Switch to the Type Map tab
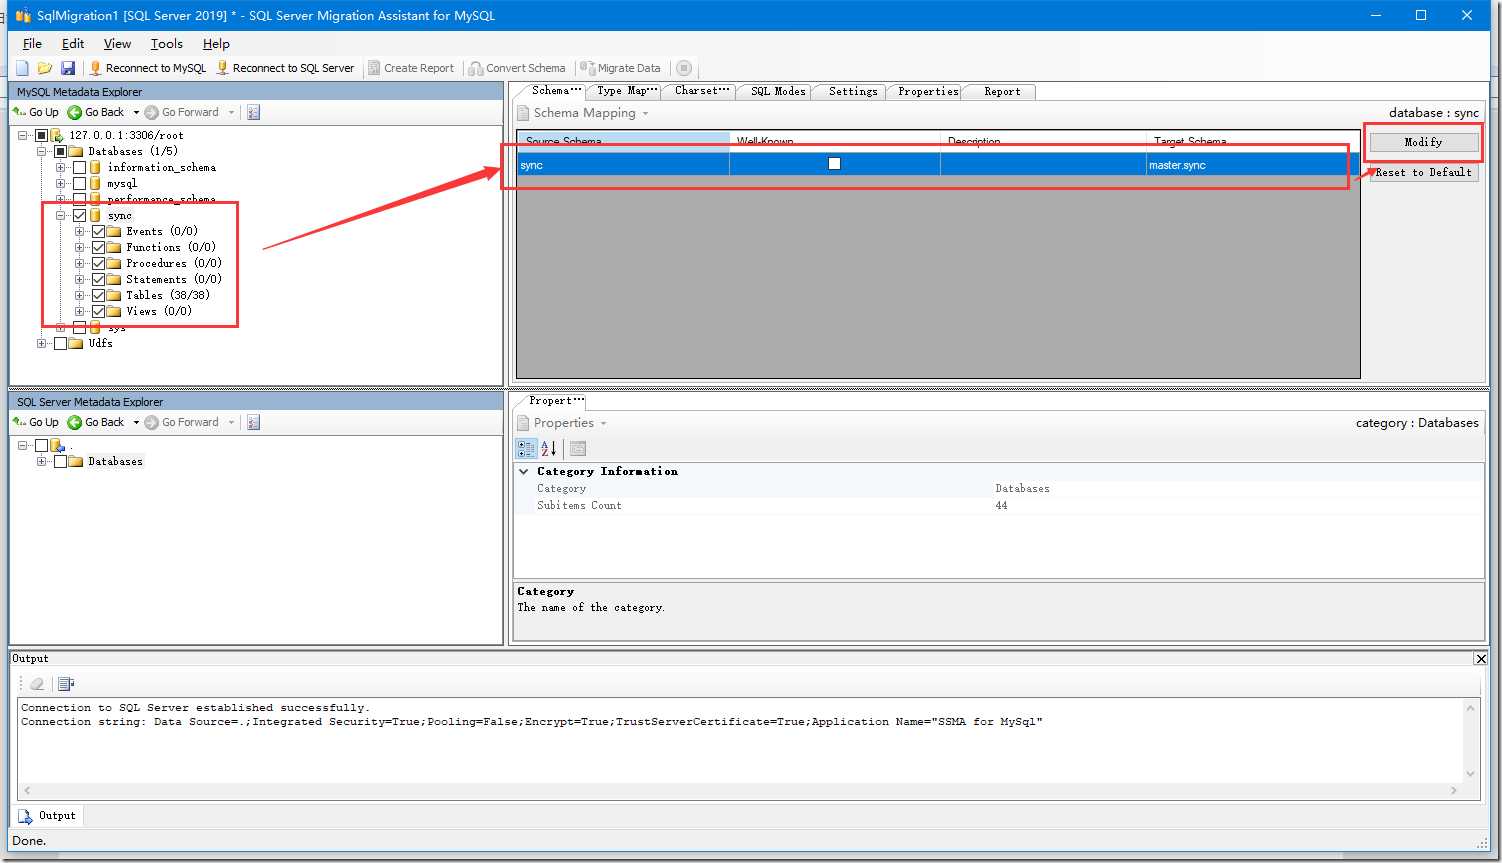This screenshot has width=1502, height=863. pyautogui.click(x=627, y=91)
